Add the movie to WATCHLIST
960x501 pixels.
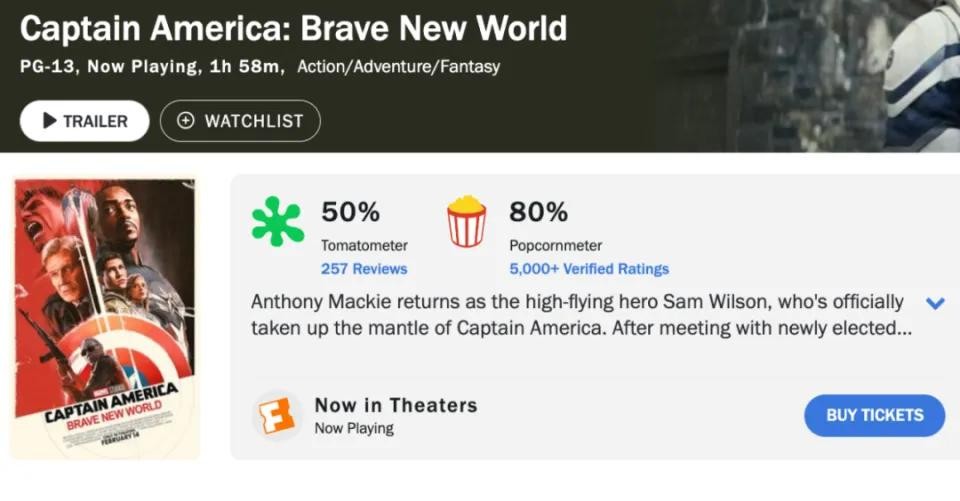pos(240,121)
